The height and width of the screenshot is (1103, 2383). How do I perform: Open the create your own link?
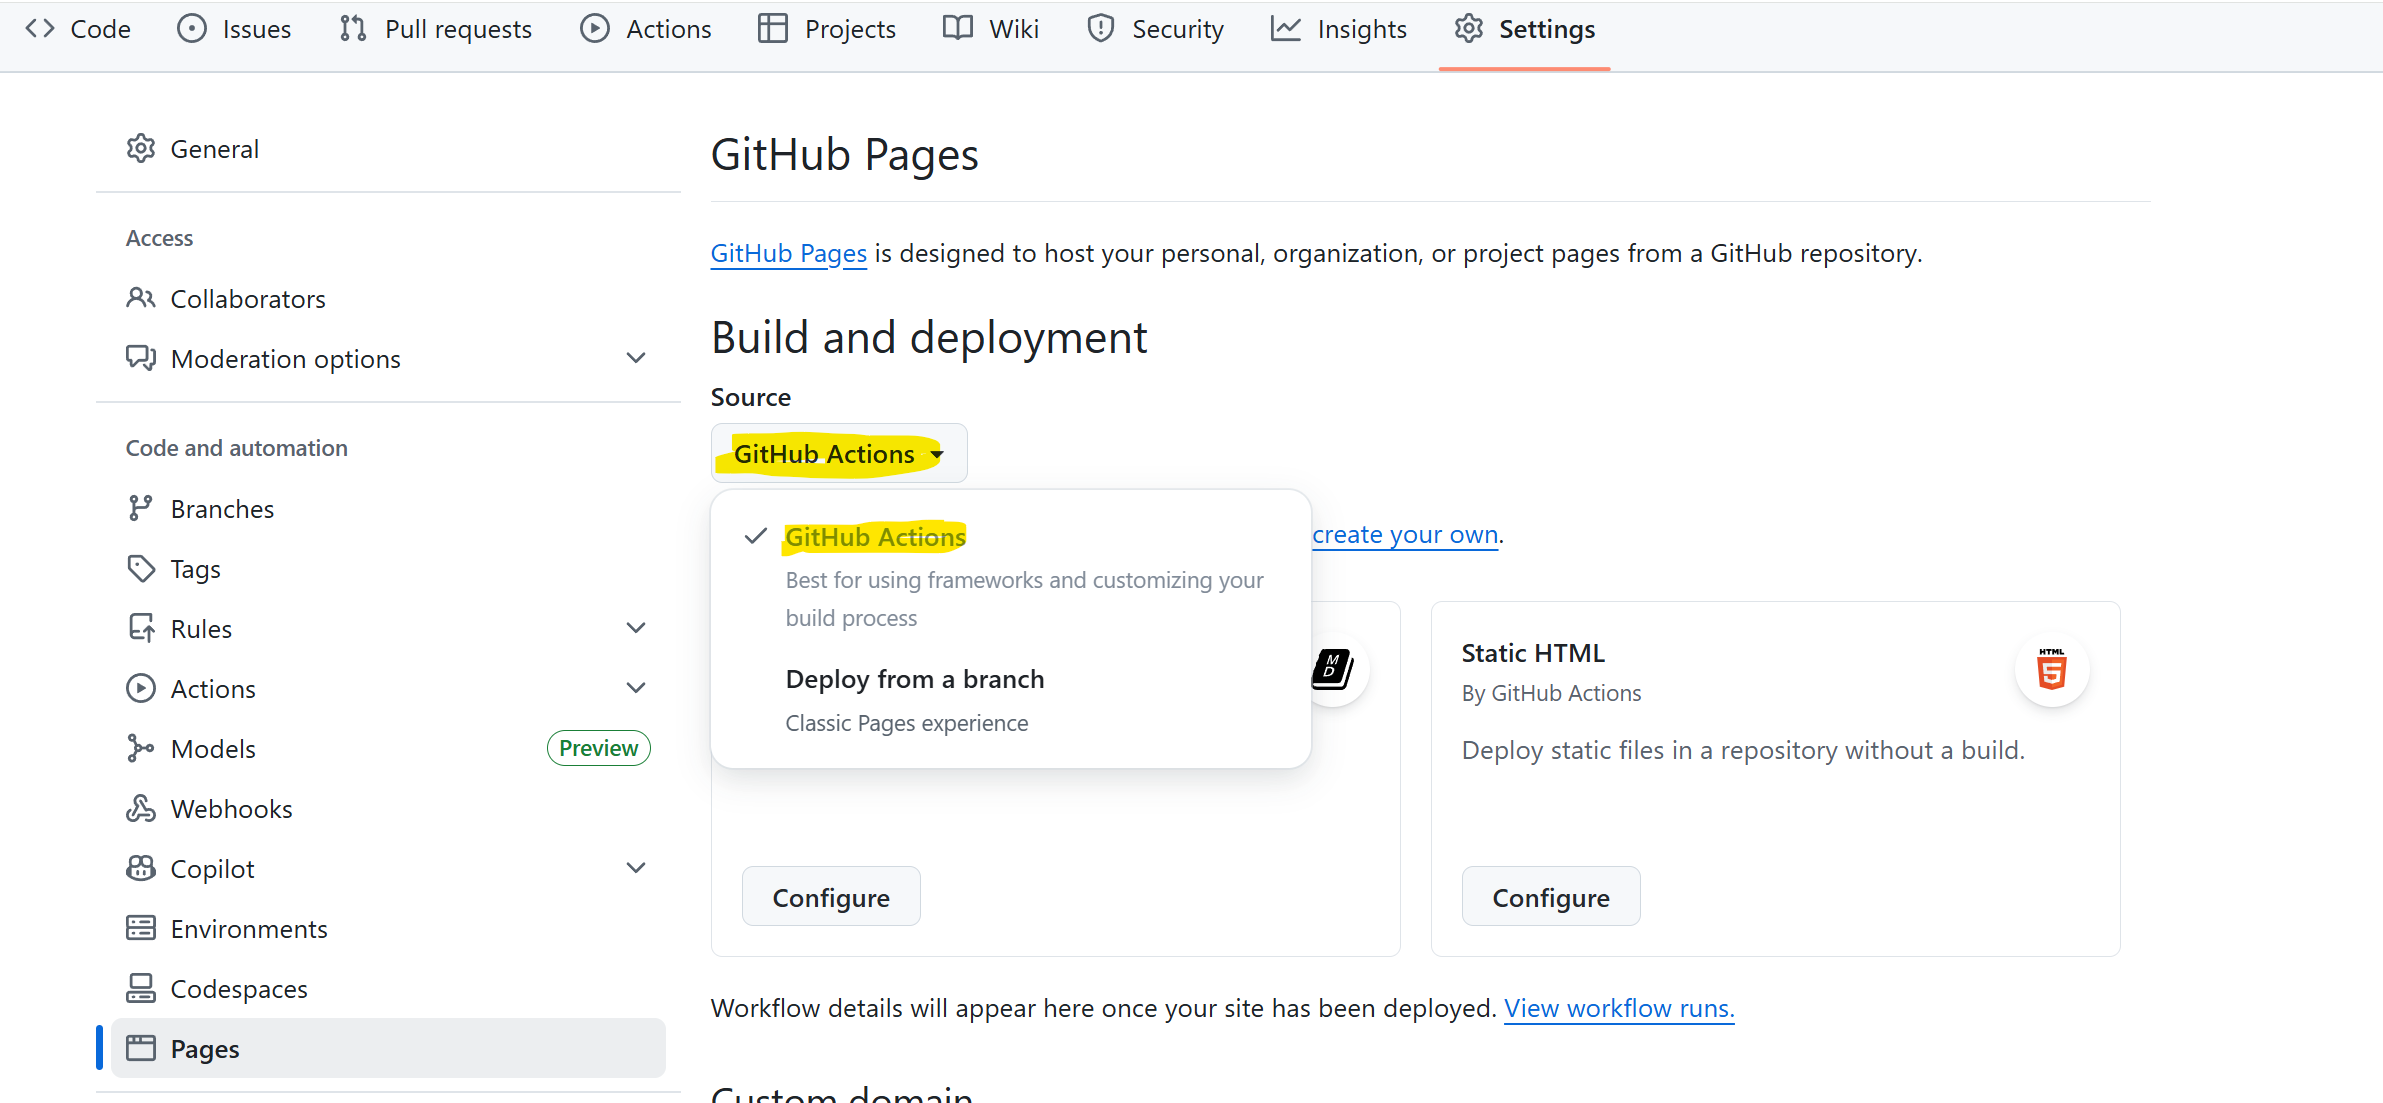coord(1405,534)
